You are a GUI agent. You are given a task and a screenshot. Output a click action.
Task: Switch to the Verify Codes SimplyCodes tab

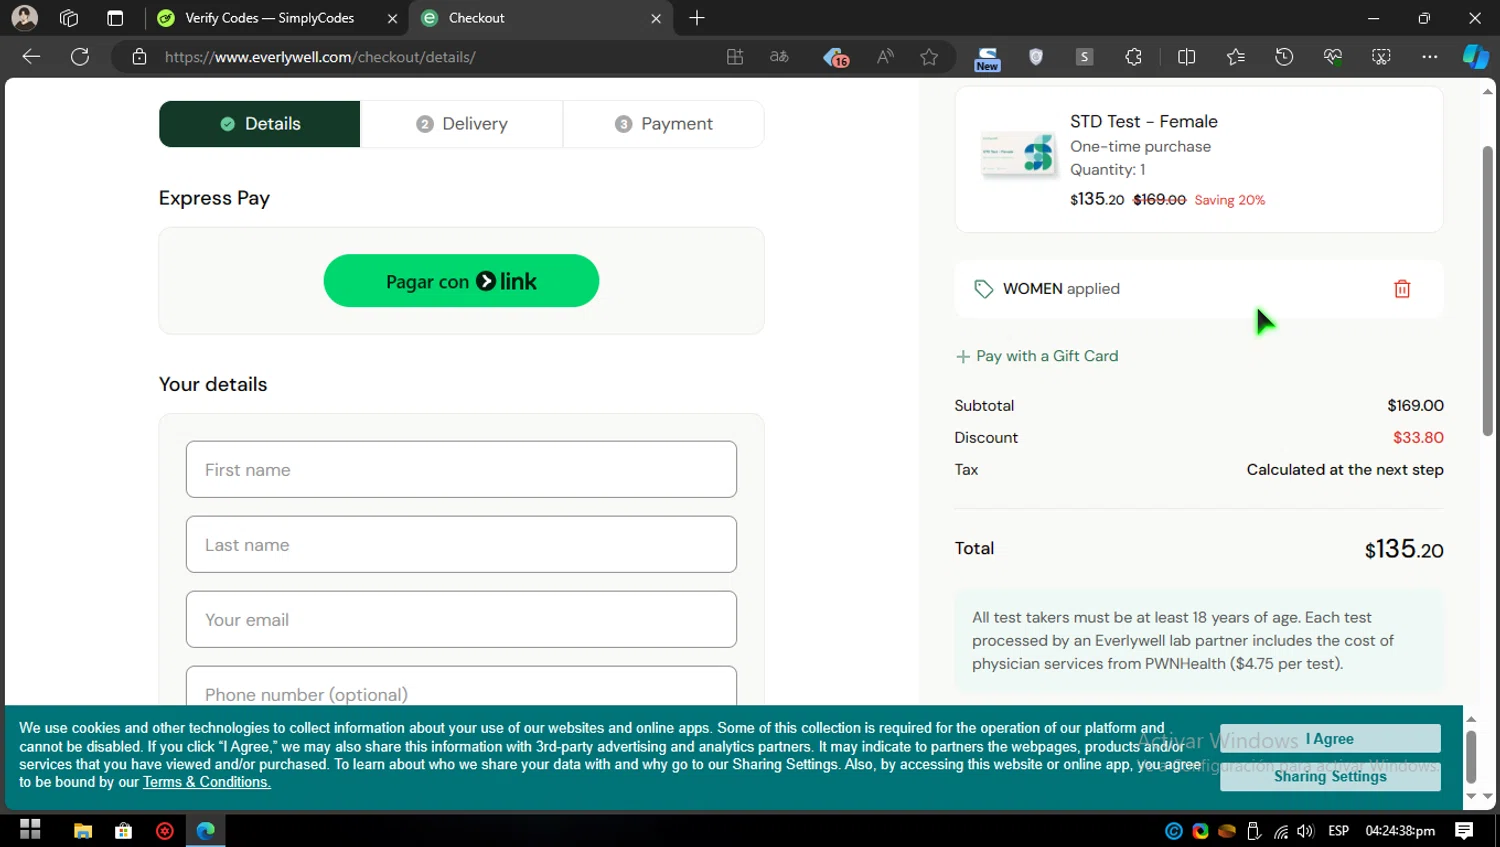tap(269, 18)
